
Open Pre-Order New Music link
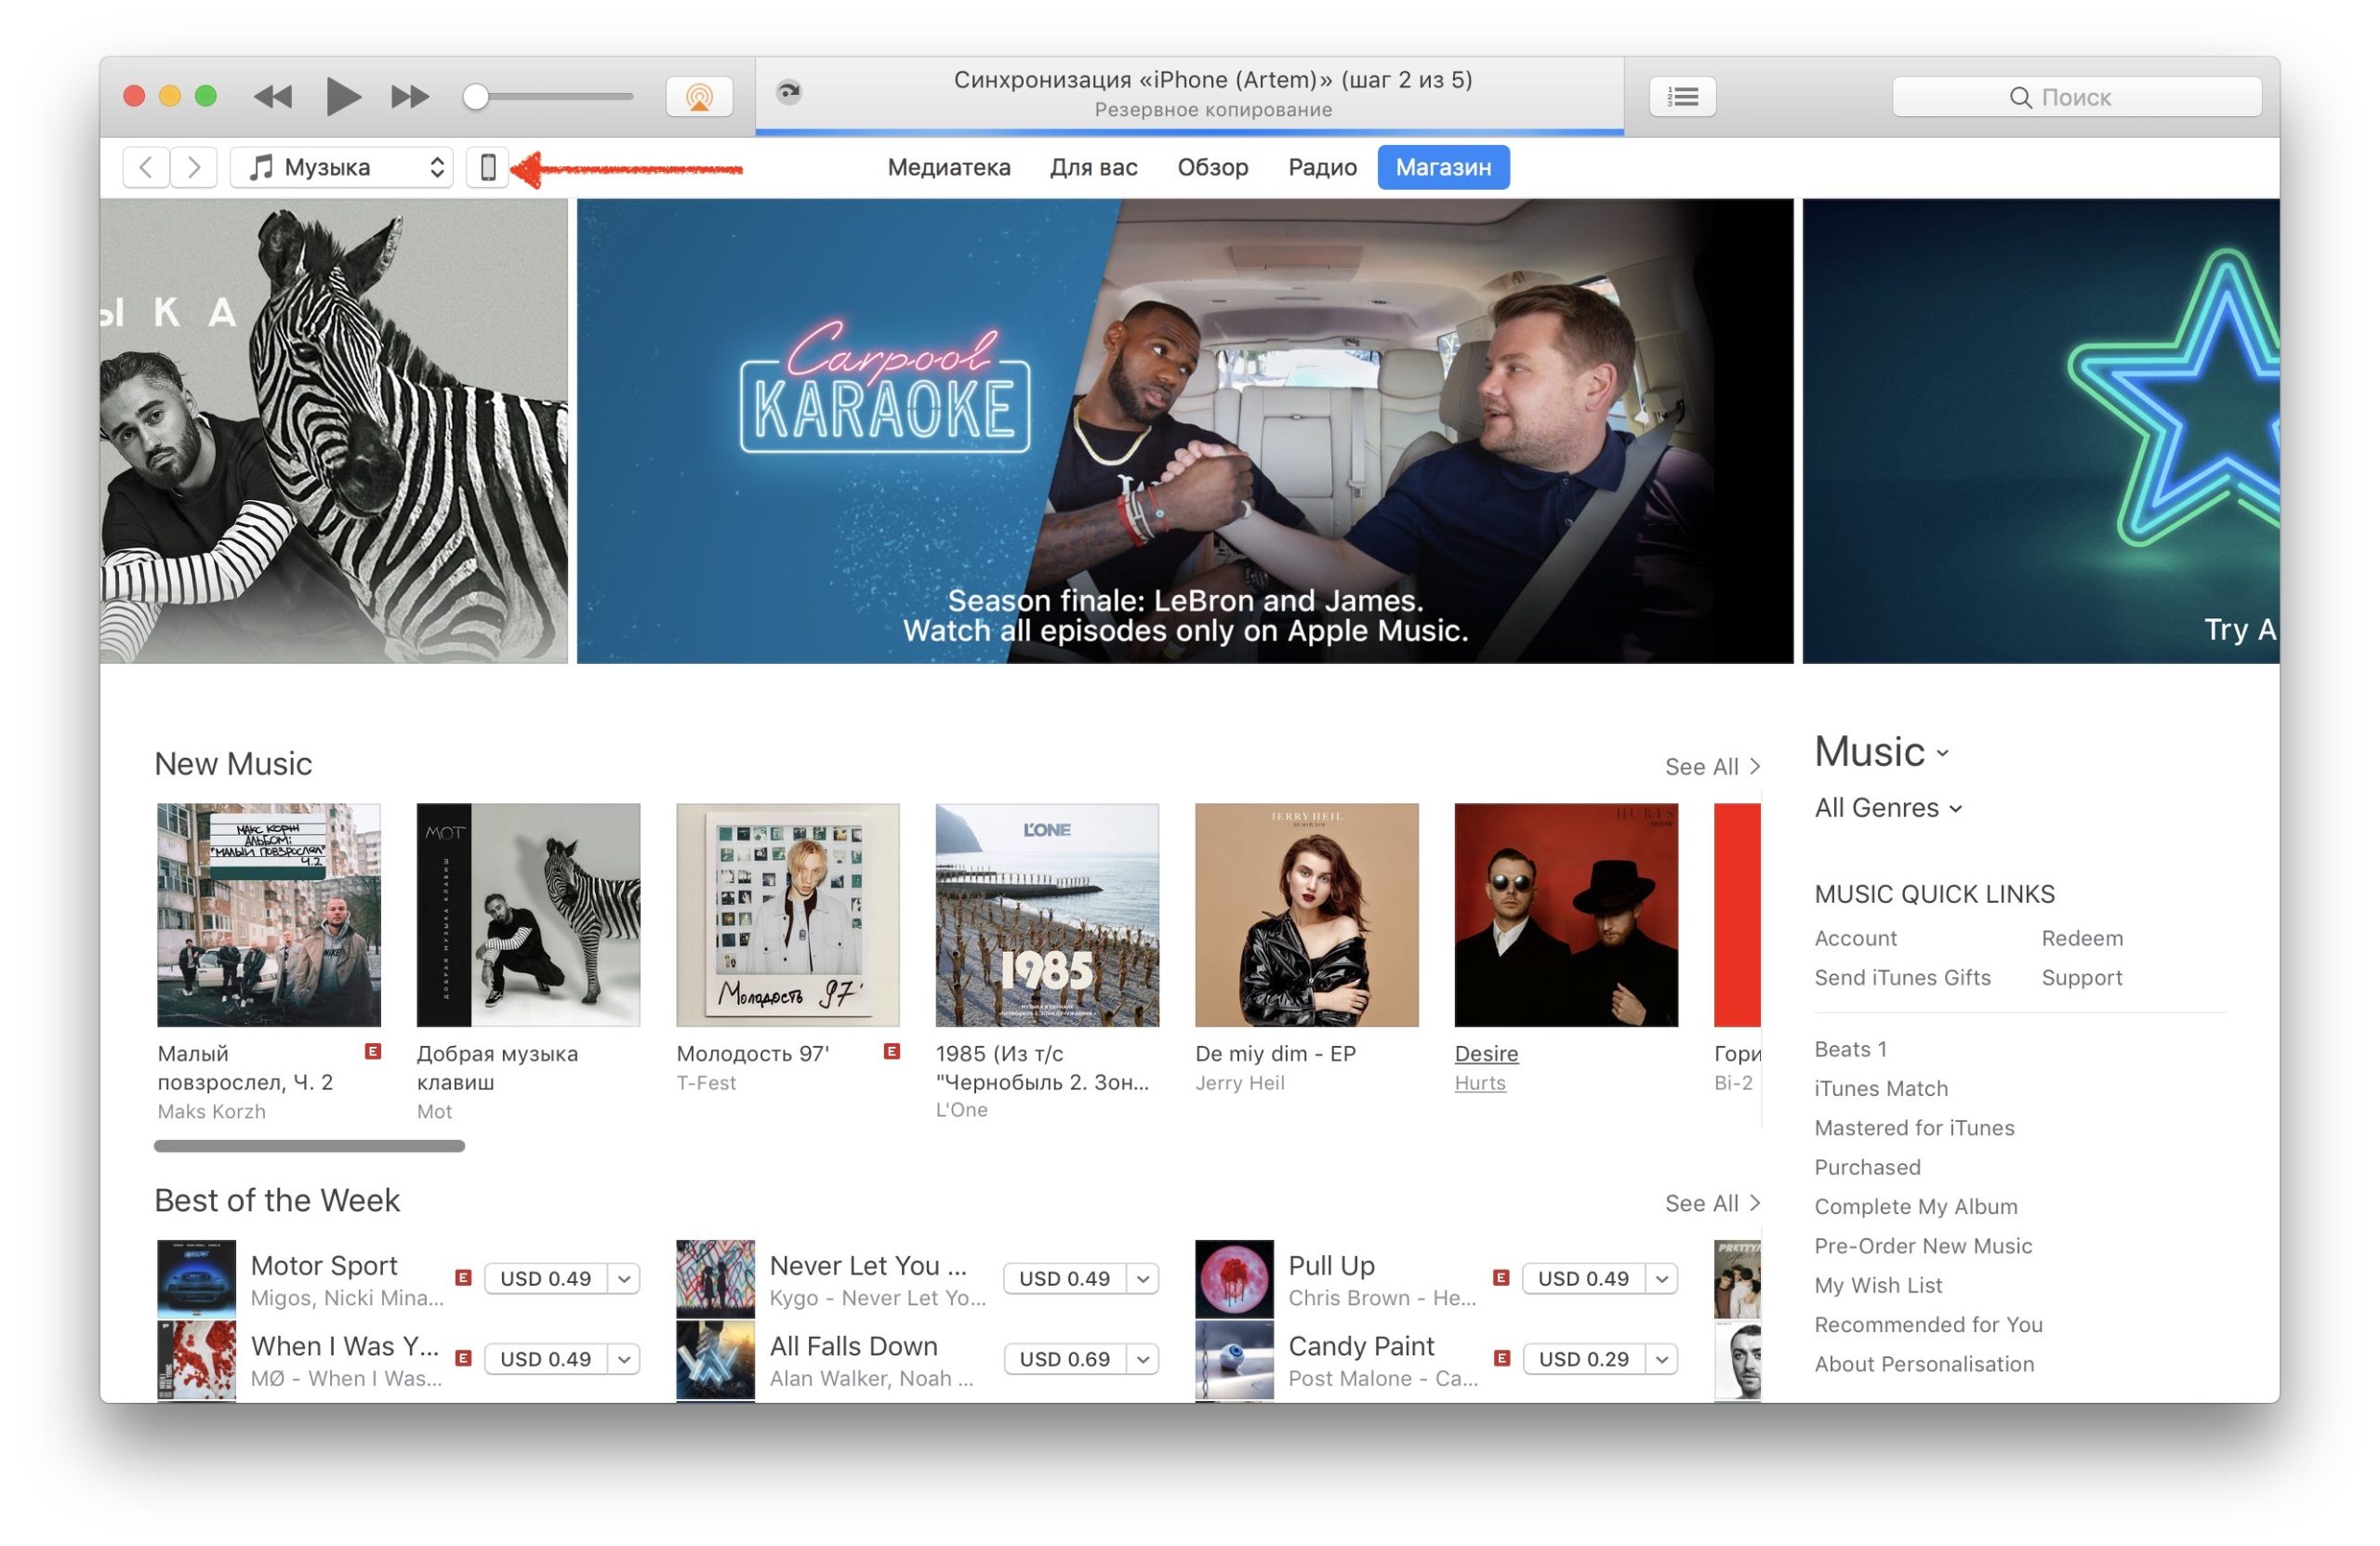pos(1923,1246)
